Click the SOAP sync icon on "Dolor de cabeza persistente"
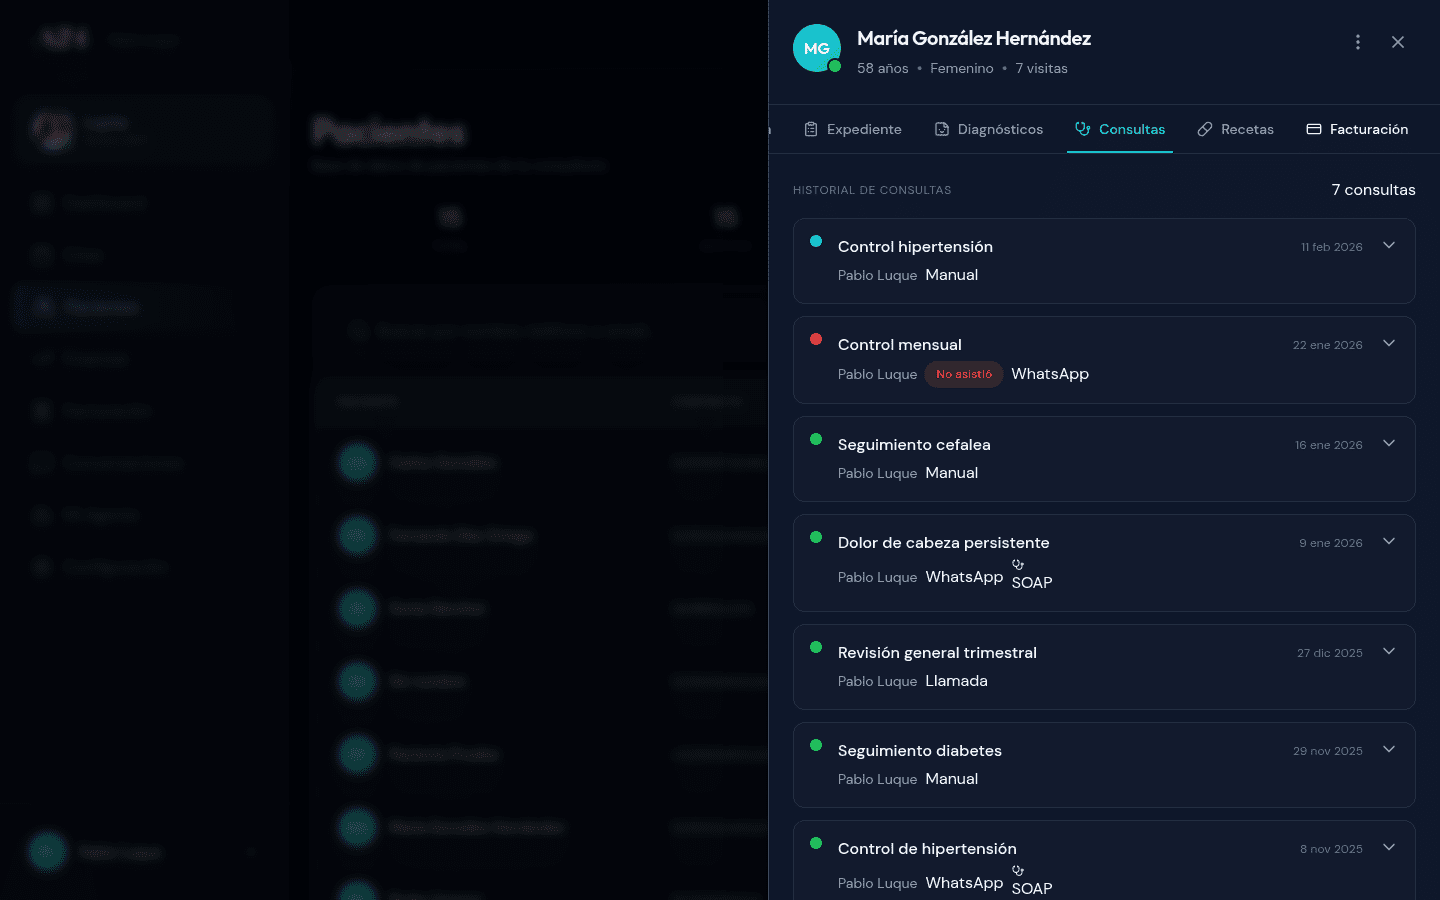1440x900 pixels. pyautogui.click(x=1019, y=566)
